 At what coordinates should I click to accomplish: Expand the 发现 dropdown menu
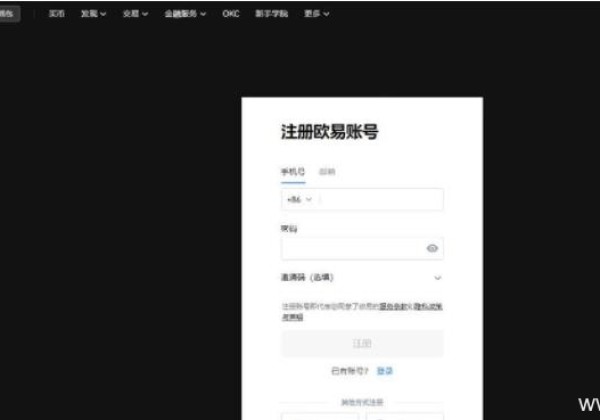[x=93, y=14]
